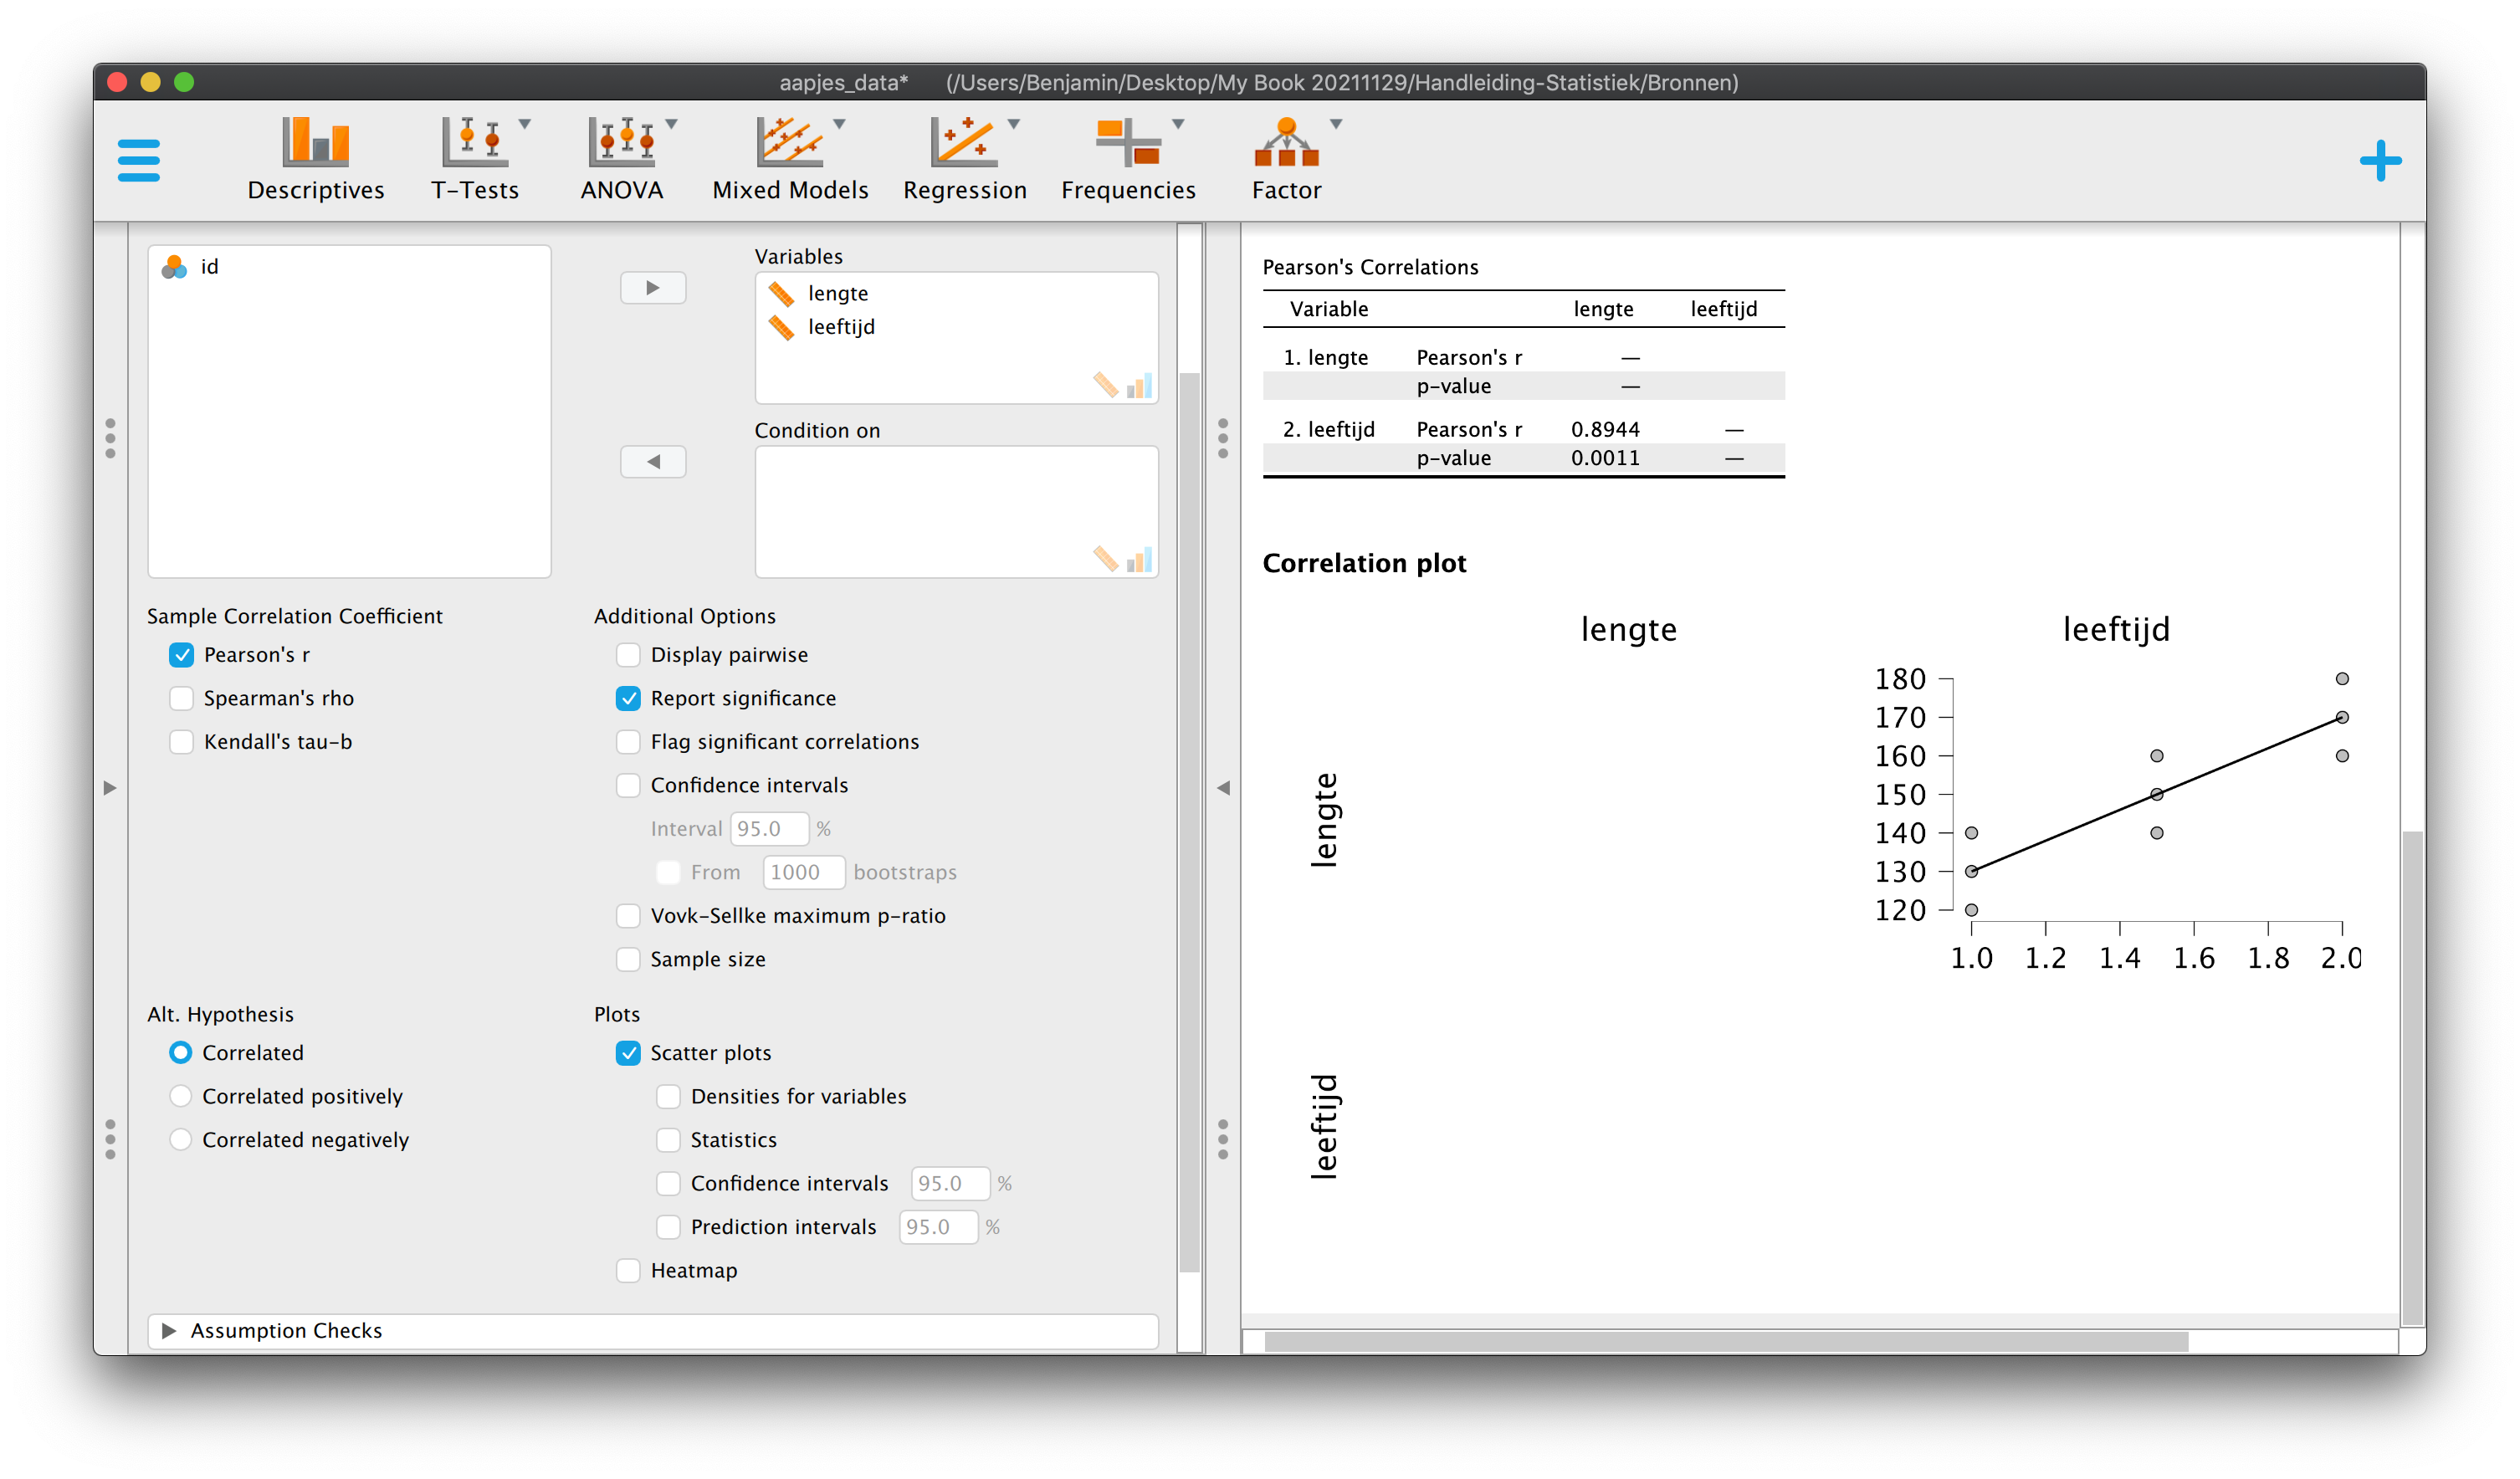Enable the Spearman's rho checkbox
Image resolution: width=2520 pixels, height=1479 pixels.
[181, 698]
